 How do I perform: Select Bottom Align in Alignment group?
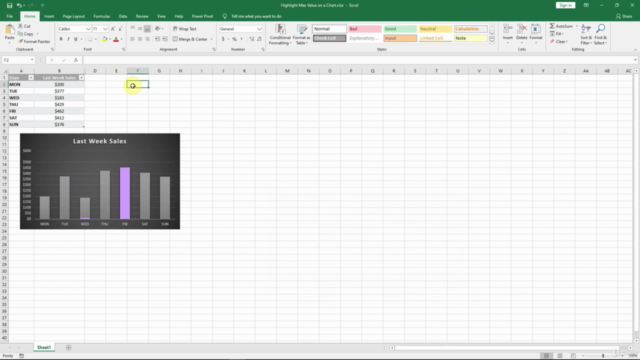(147, 29)
